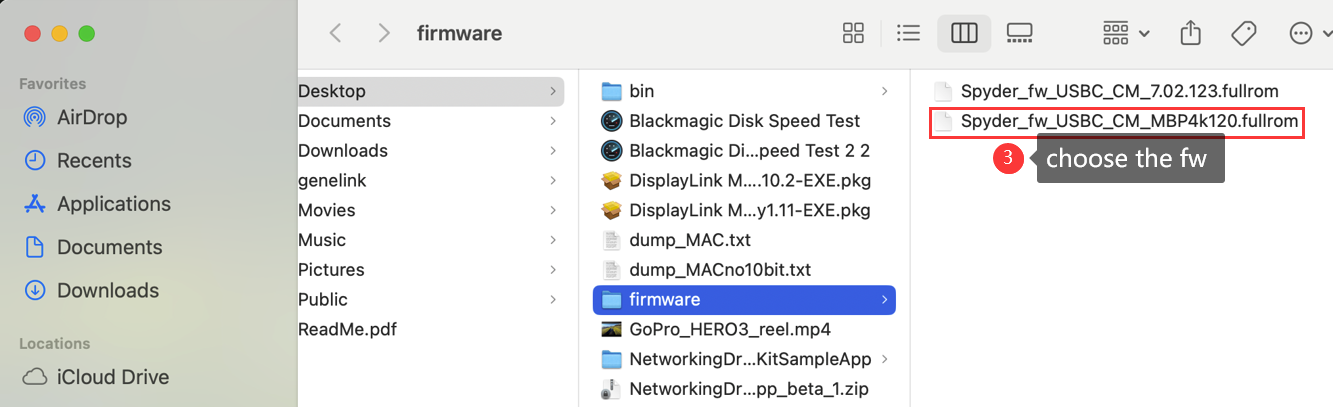Viewport: 1333px width, 407px height.
Task: Open AirDrop in the sidebar
Action: [91, 117]
